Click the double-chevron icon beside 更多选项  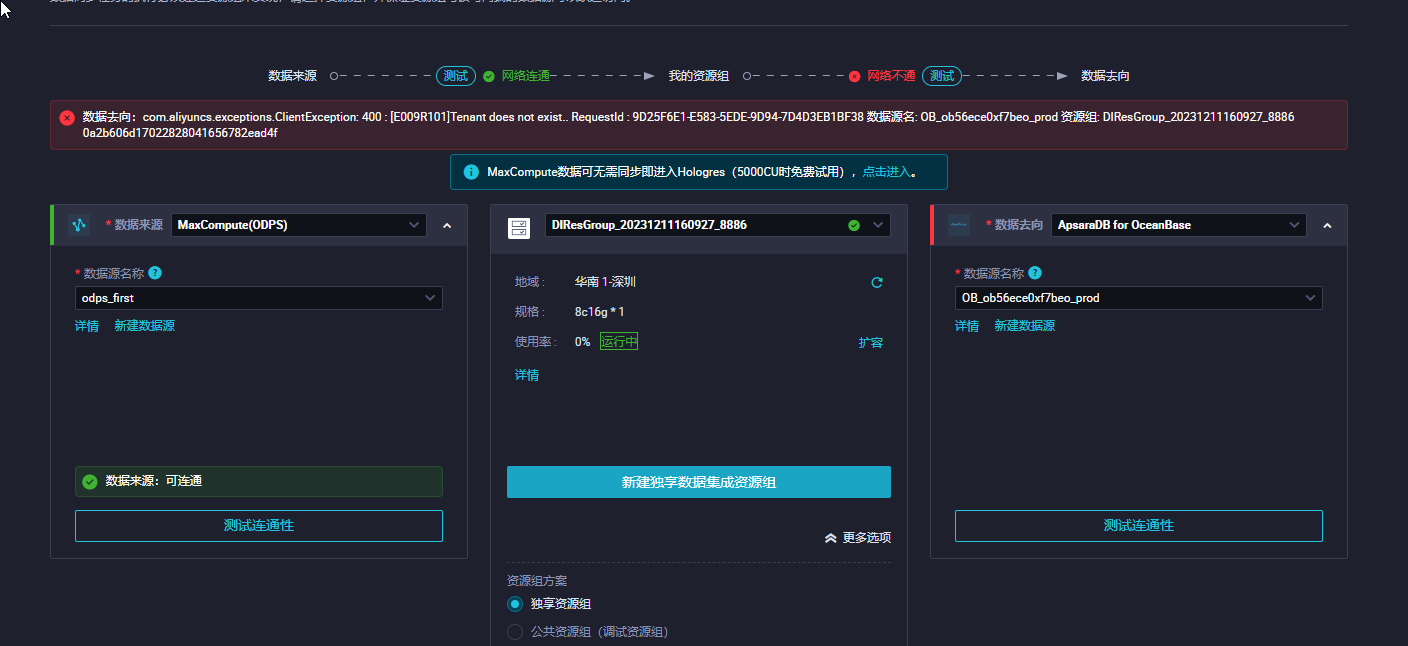tap(830, 538)
